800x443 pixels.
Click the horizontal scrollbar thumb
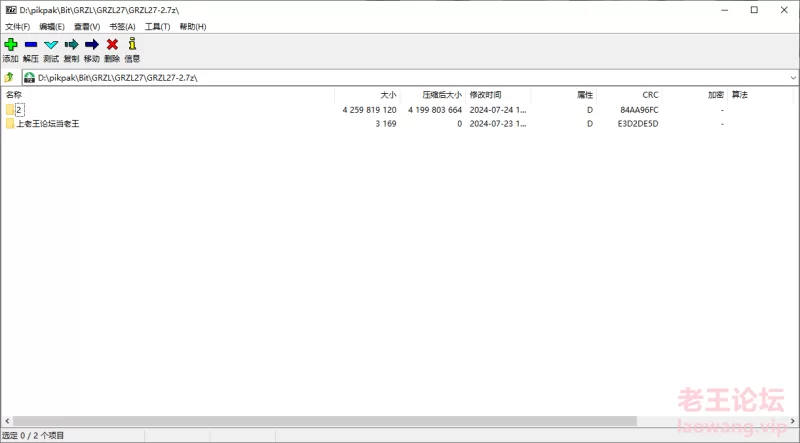pos(324,421)
